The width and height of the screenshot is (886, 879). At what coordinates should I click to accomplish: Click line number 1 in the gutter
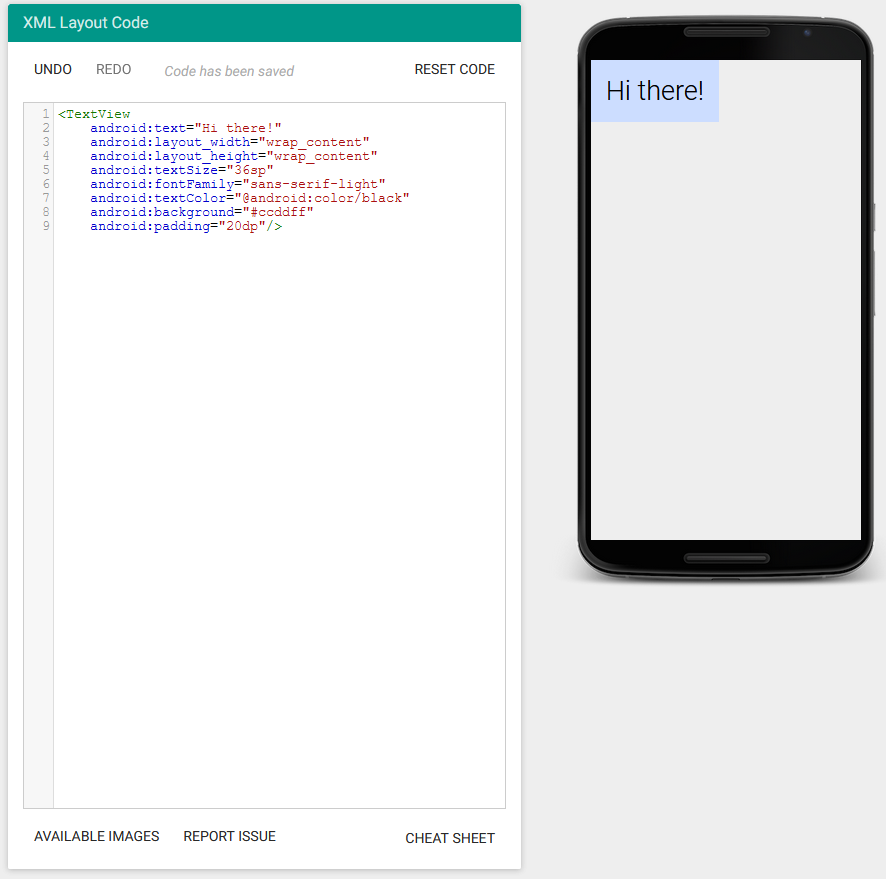pyautogui.click(x=46, y=114)
